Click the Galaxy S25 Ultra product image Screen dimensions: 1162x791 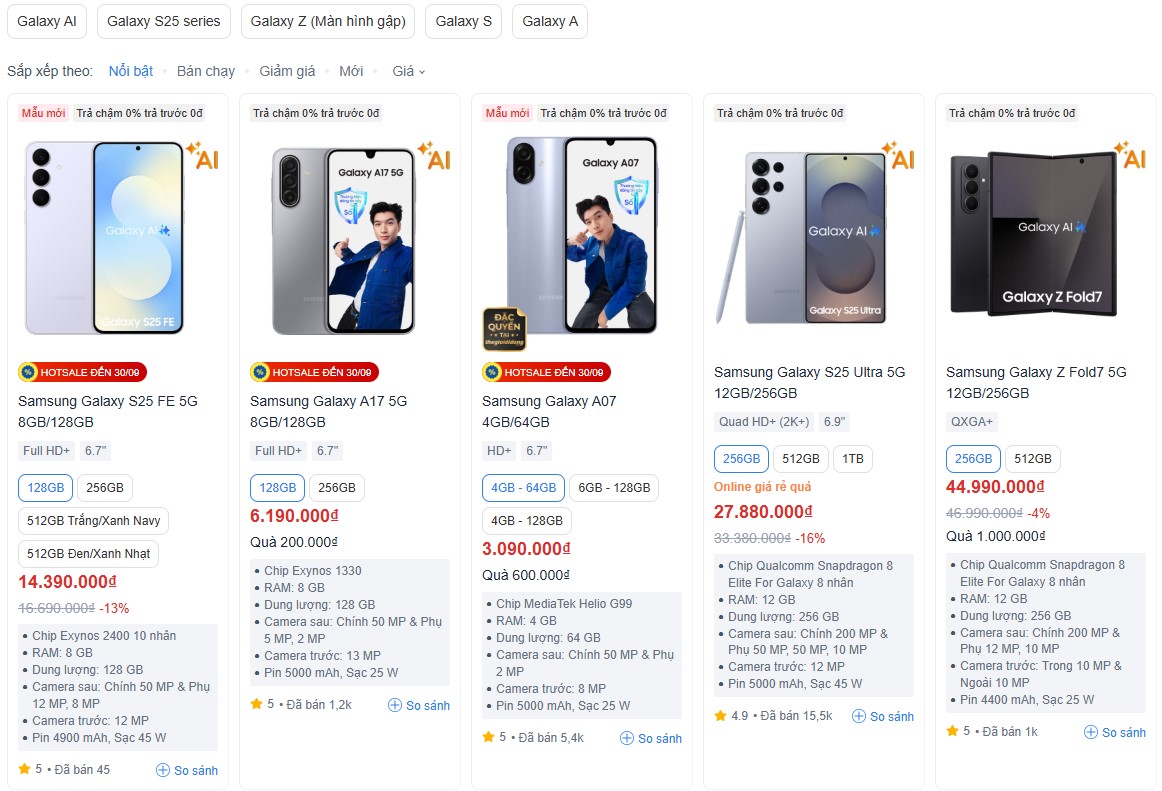click(814, 237)
